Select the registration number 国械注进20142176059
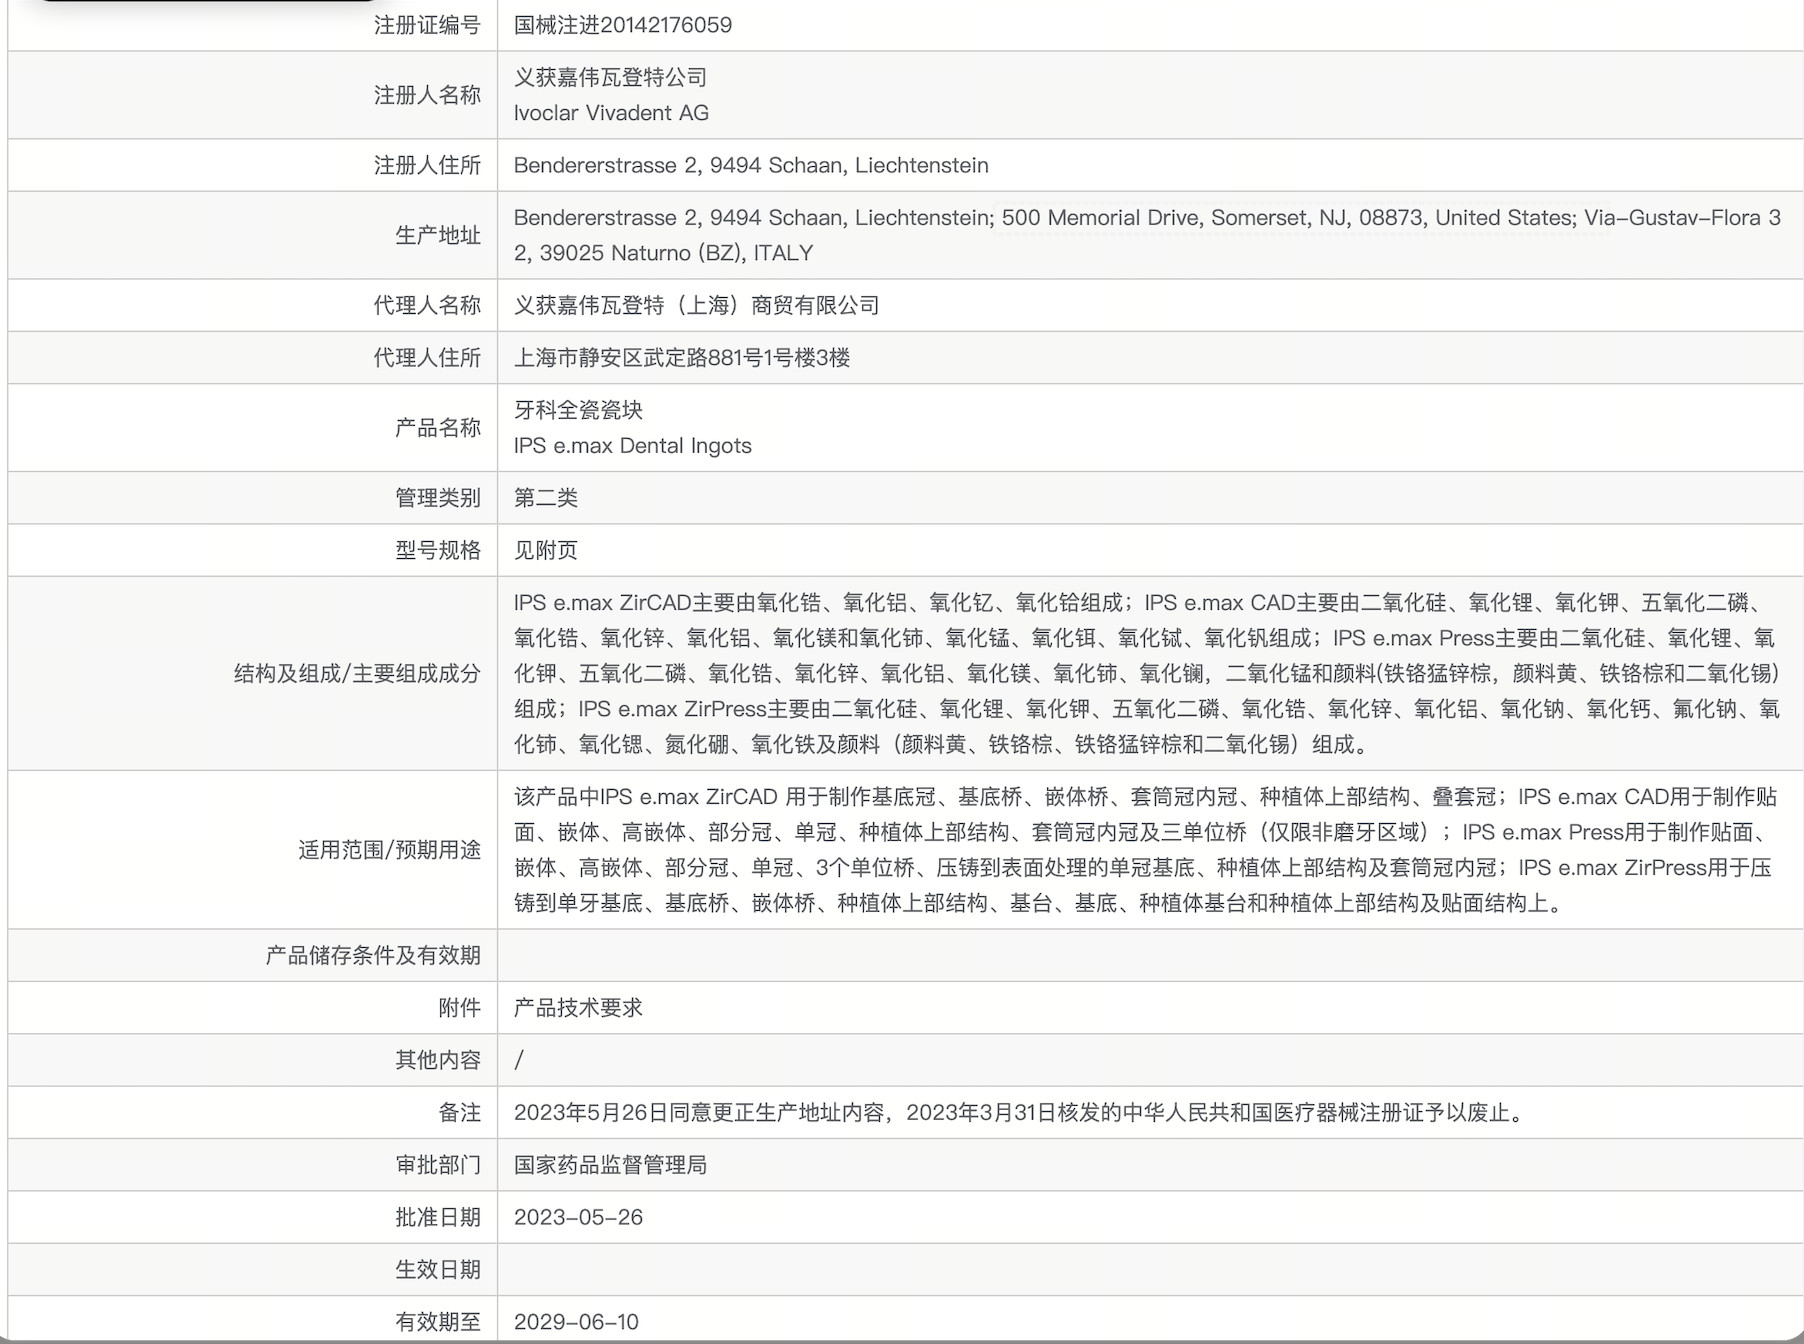Image resolution: width=1804 pixels, height=1344 pixels. pyautogui.click(x=622, y=25)
